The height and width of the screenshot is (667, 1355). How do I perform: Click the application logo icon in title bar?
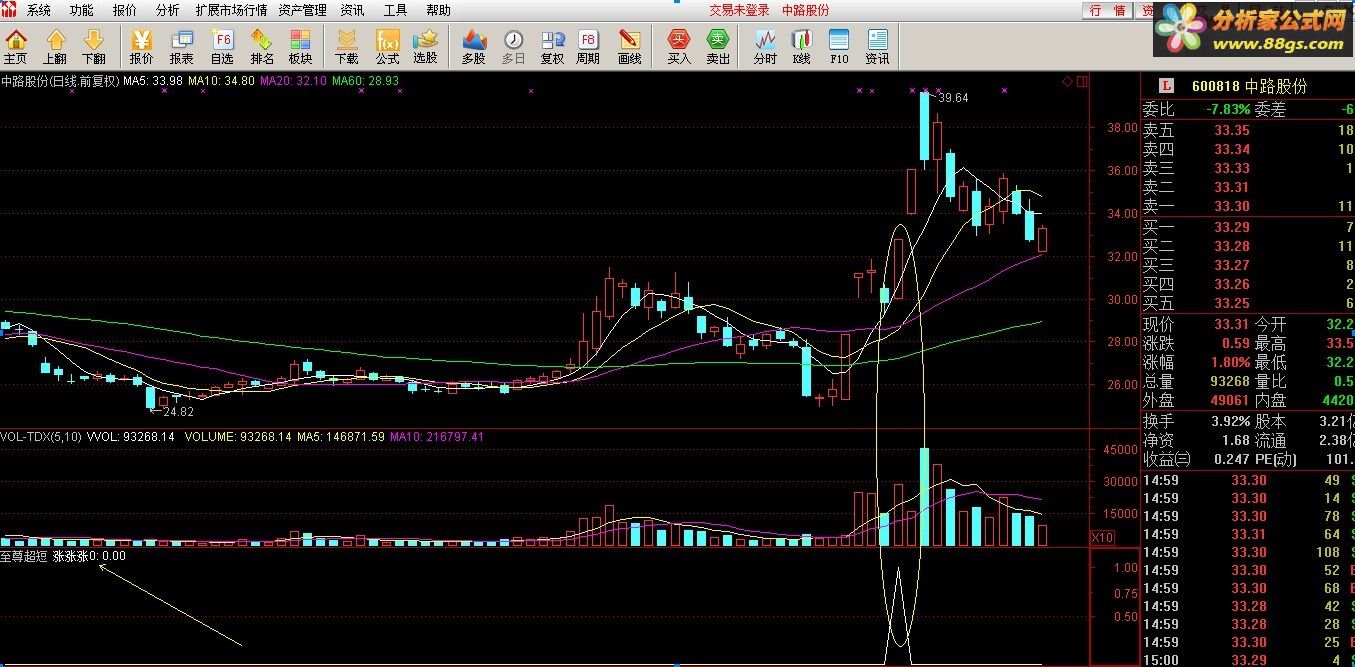point(10,10)
